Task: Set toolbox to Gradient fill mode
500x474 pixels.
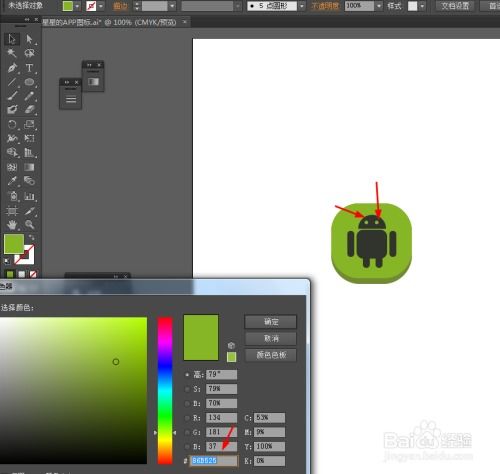Action: (x=22, y=274)
